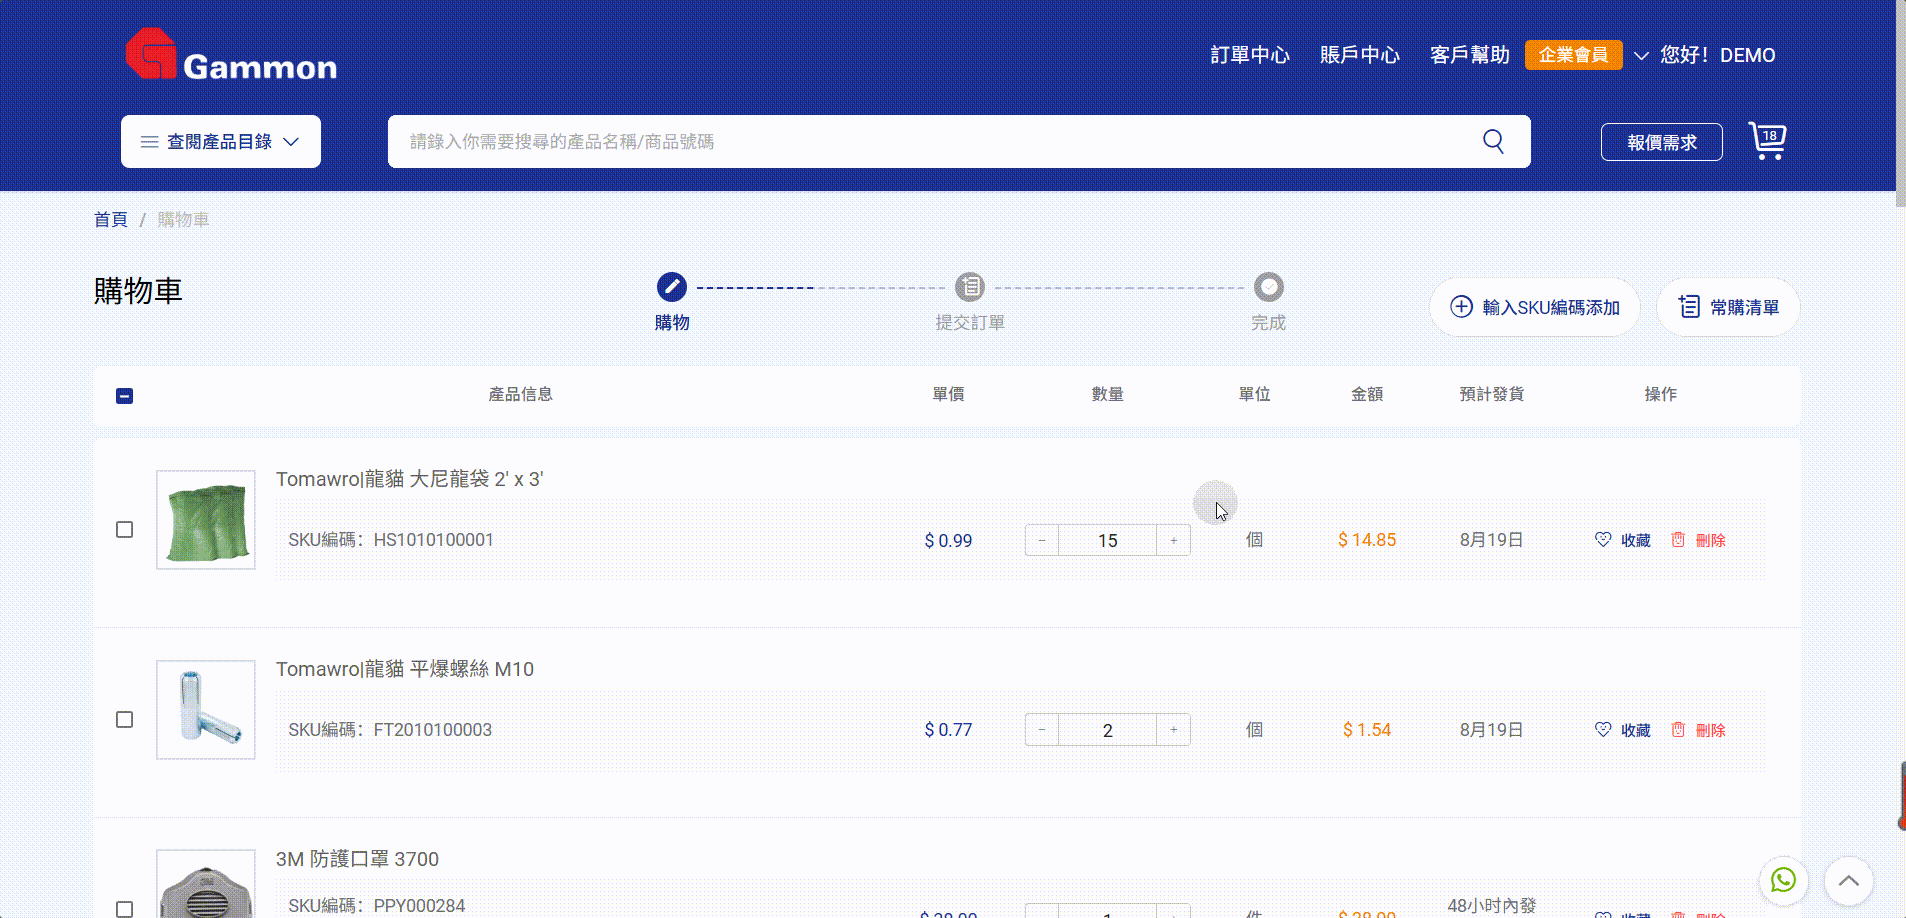Expand the user account dropdown chevron
The width and height of the screenshot is (1906, 918).
pos(1641,56)
